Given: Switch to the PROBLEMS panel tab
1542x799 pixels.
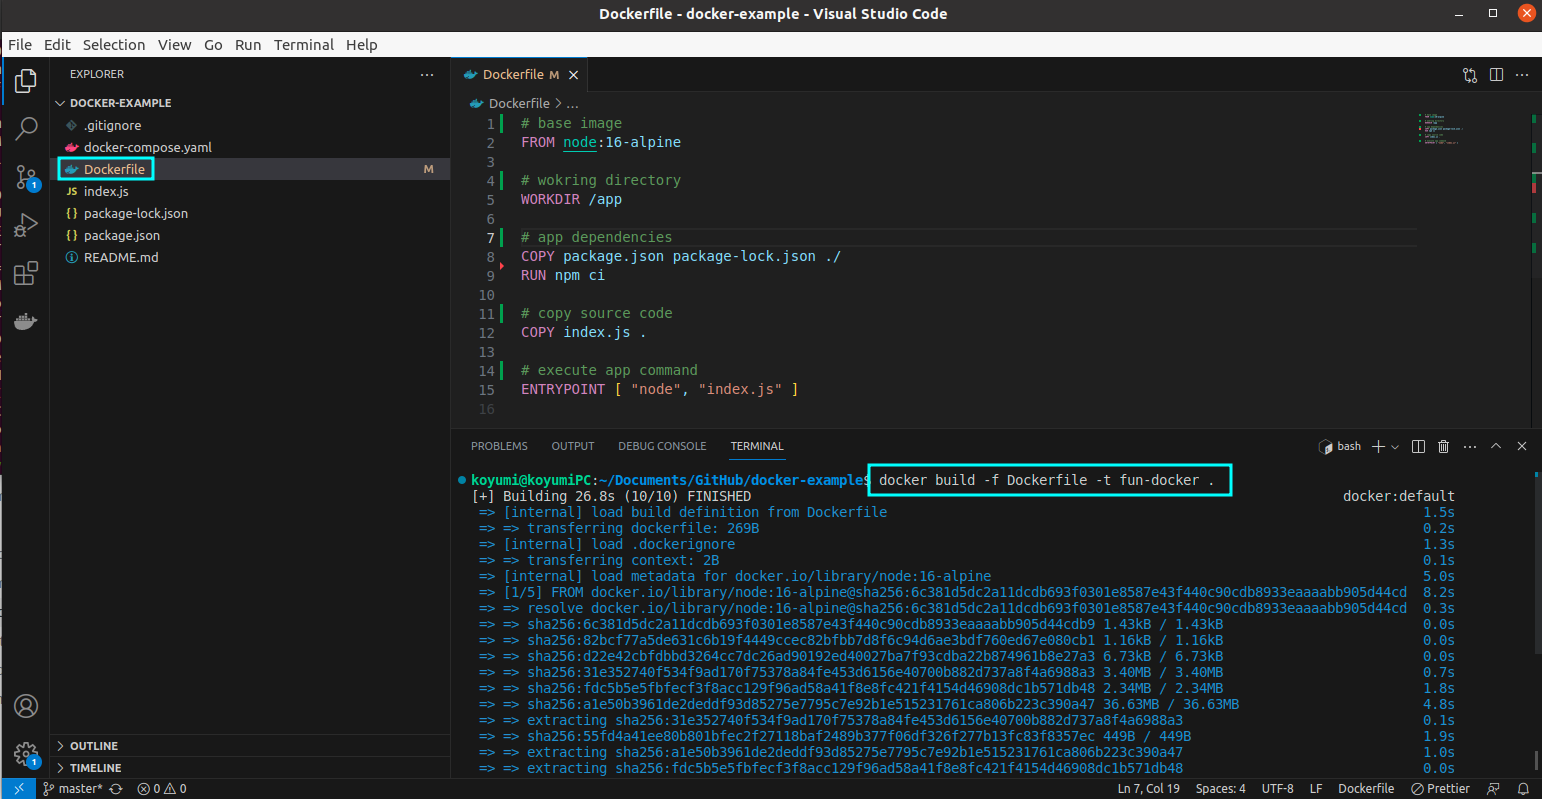Looking at the screenshot, I should tap(499, 446).
